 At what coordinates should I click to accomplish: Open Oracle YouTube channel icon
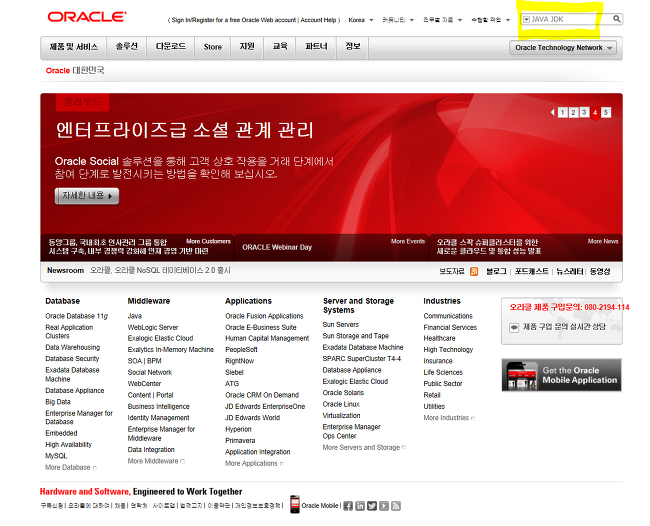pos(384,506)
